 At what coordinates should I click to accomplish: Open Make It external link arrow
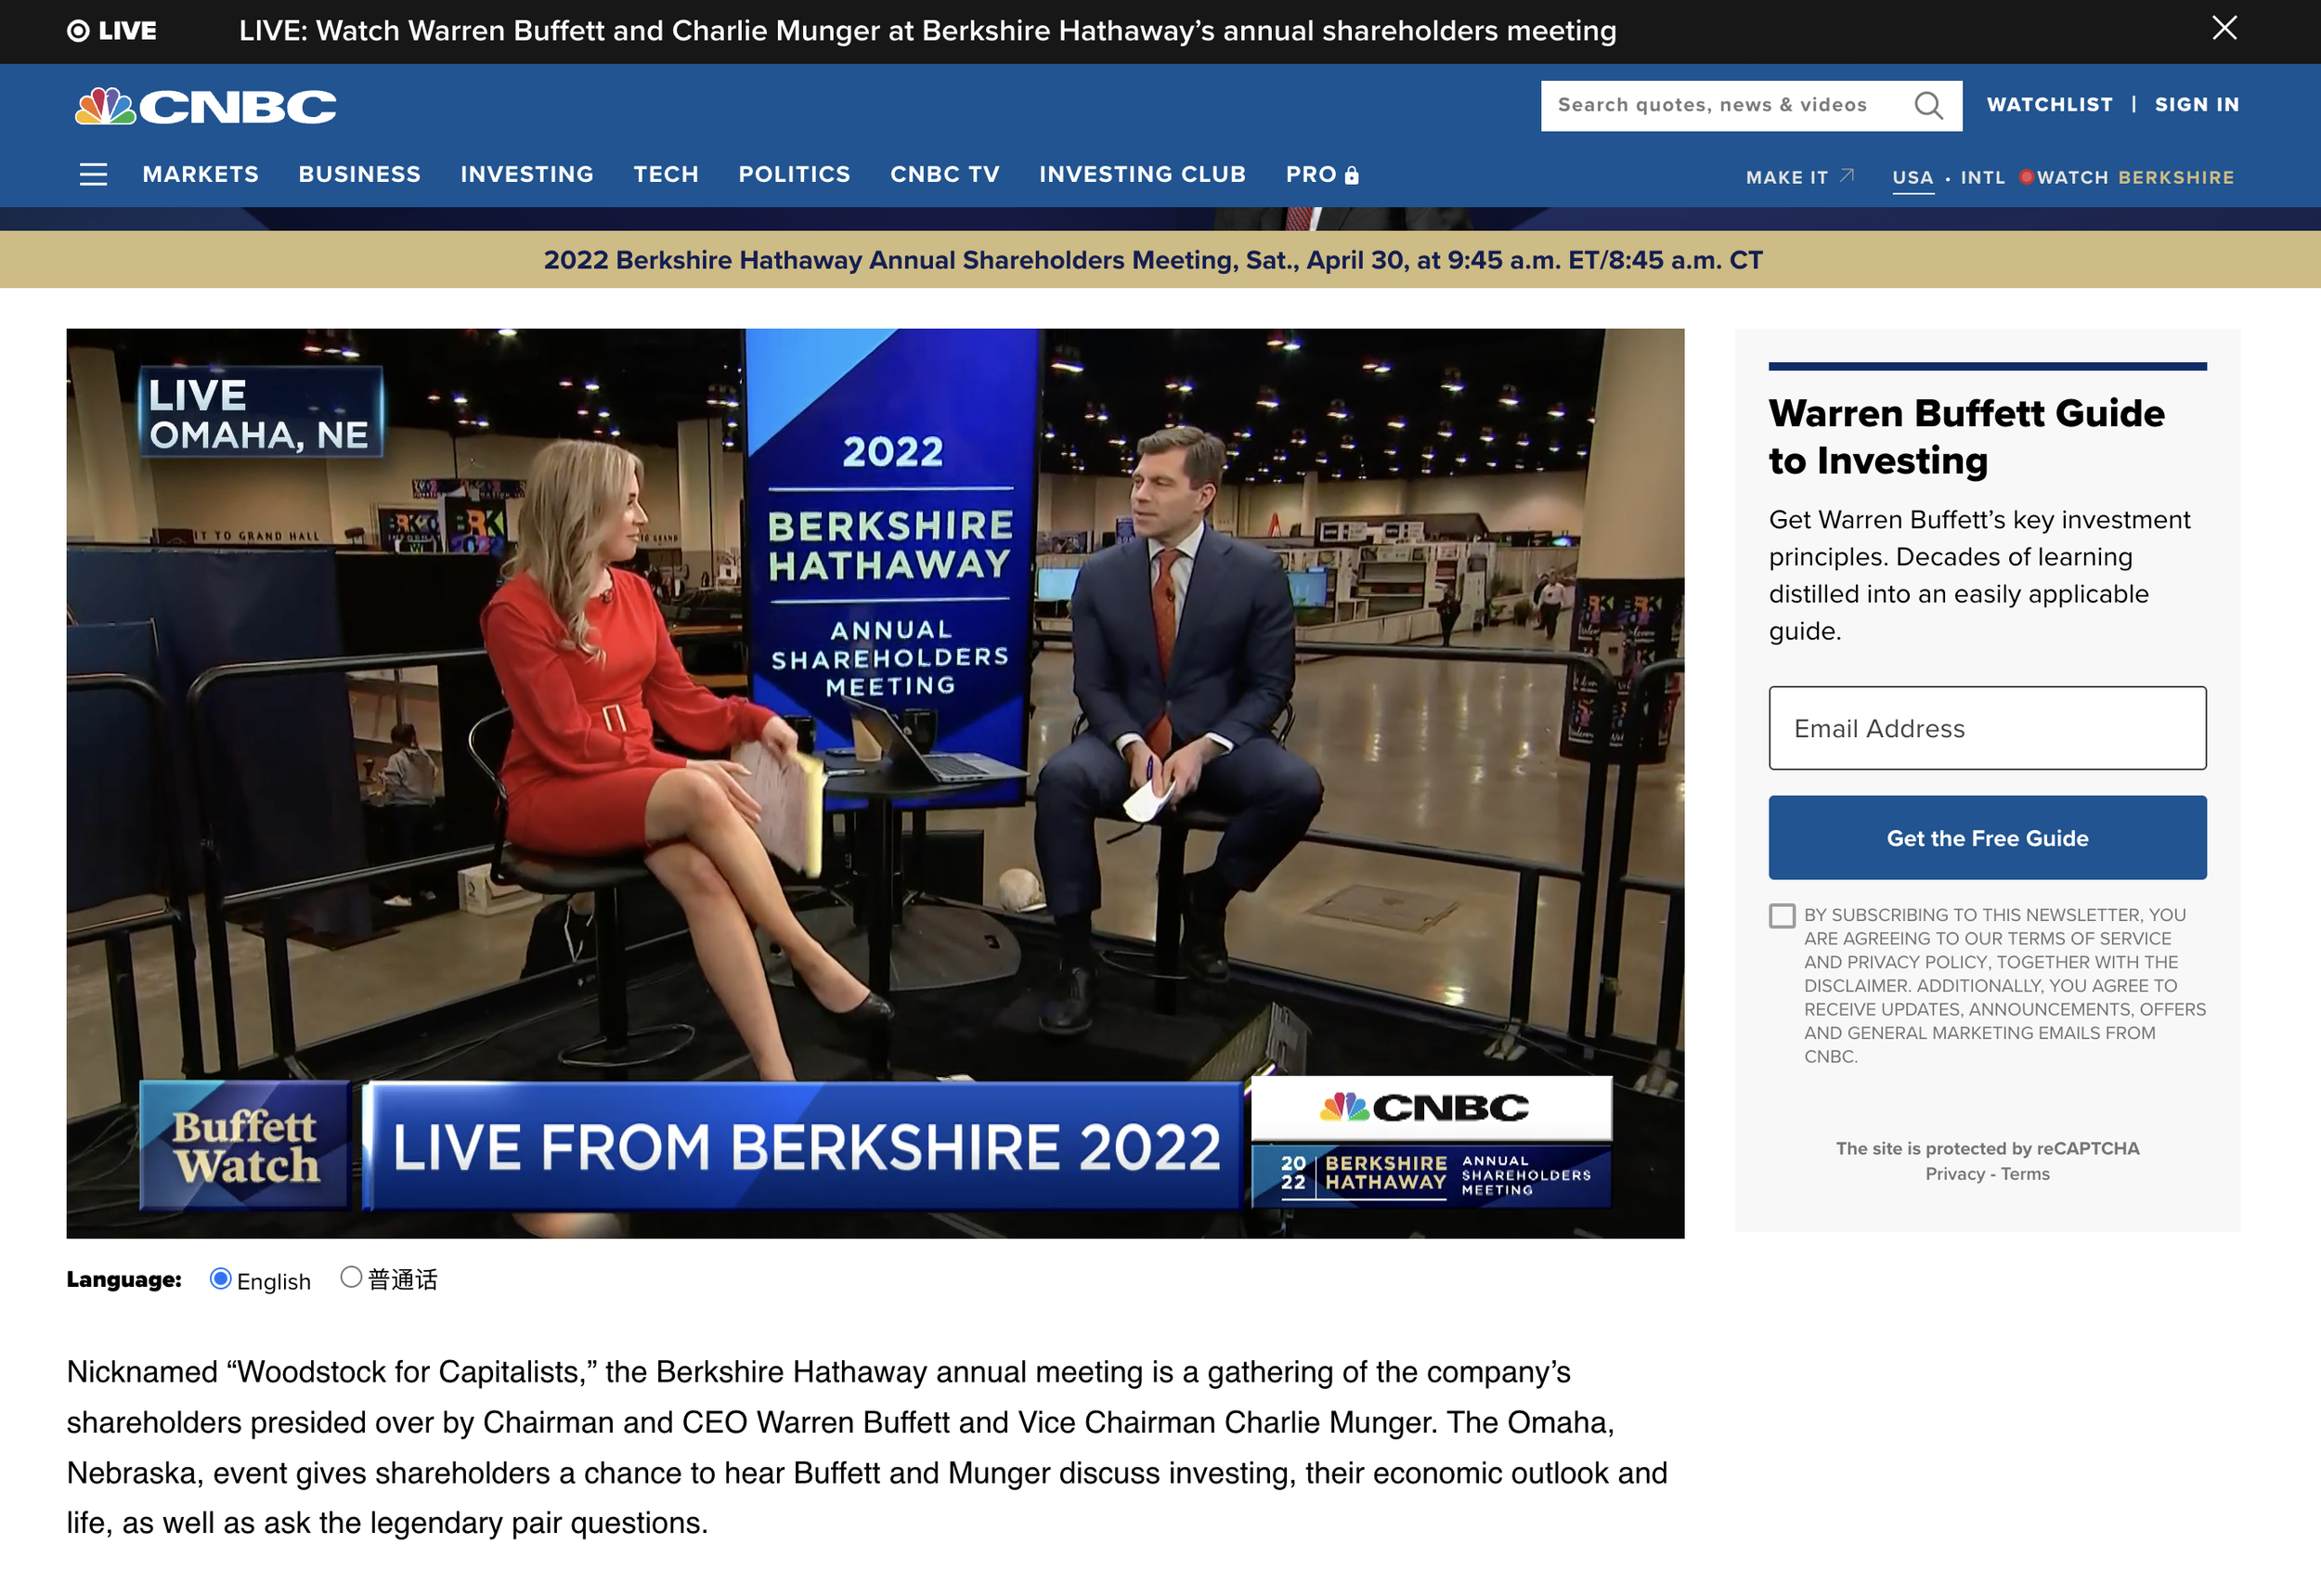(1846, 176)
